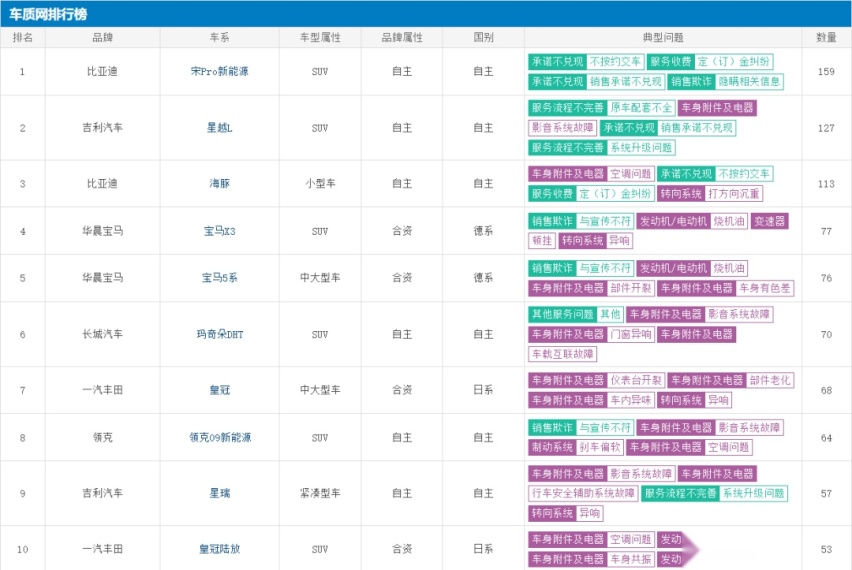This screenshot has height=570, width=852.
Task: Select the 门窗异响 tag in 玛奇朵DHT row
Action: tap(630, 334)
